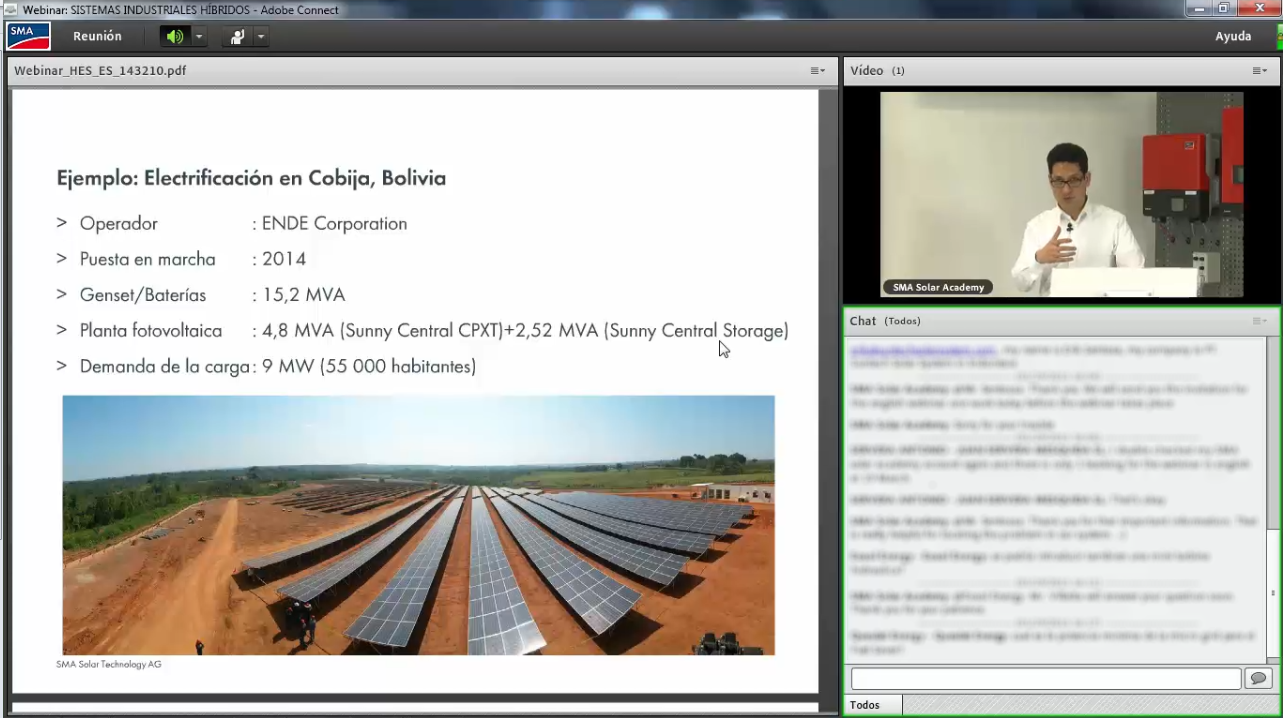Click the Adobe Connect title bar icon
1283x718 pixels.
(x=11, y=9)
